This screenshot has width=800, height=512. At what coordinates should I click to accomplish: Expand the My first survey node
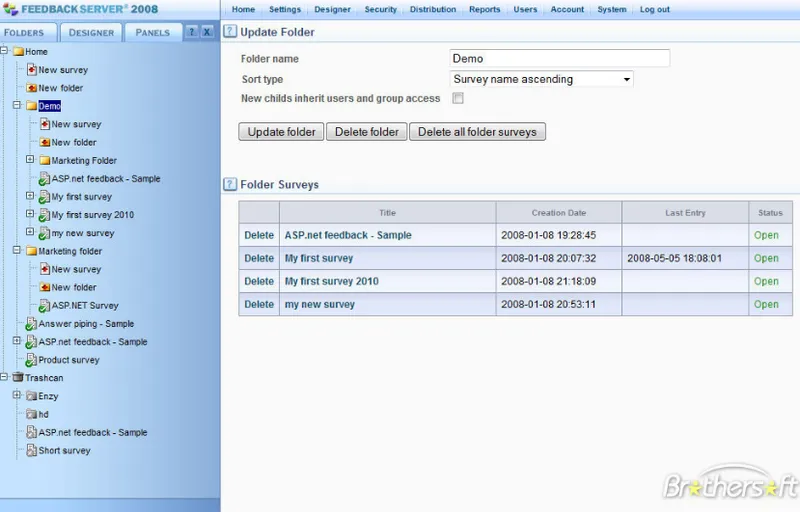click(x=30, y=195)
